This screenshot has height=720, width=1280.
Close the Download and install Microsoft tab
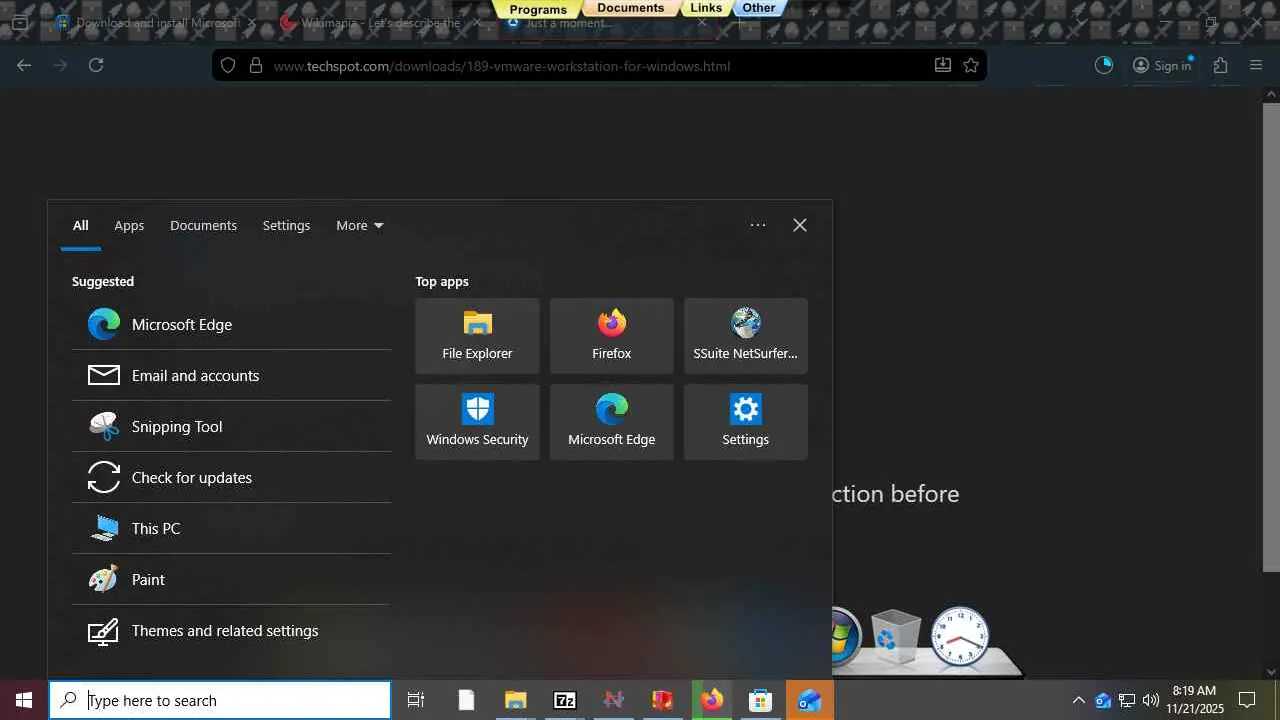(x=251, y=23)
